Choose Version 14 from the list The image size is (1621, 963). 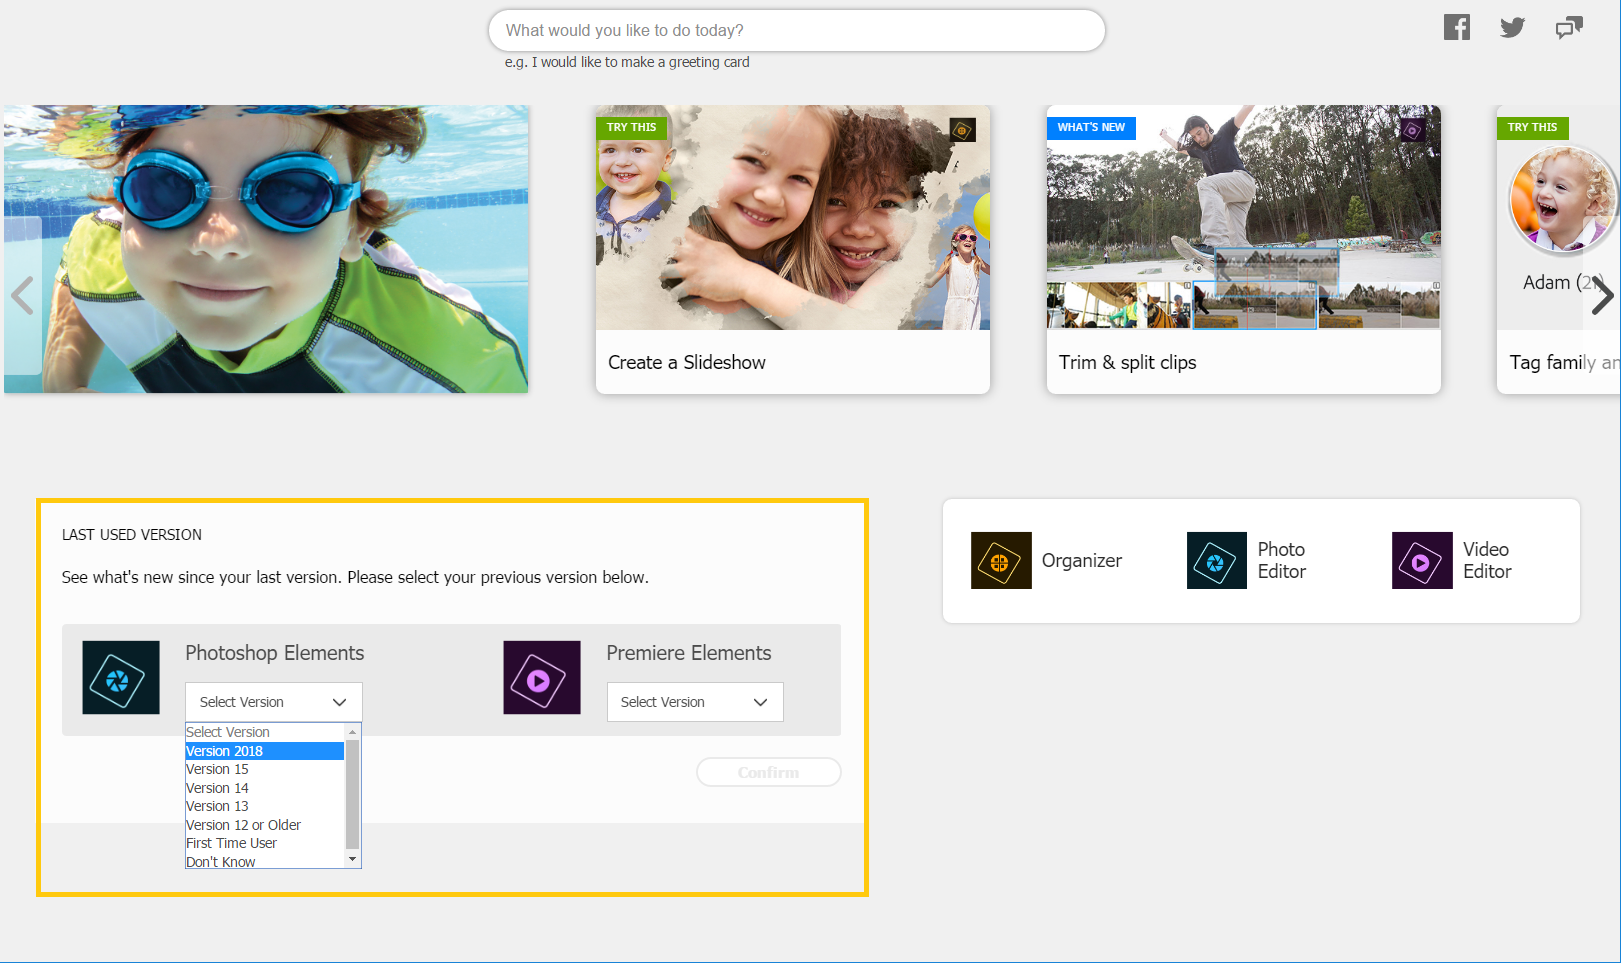pos(265,788)
